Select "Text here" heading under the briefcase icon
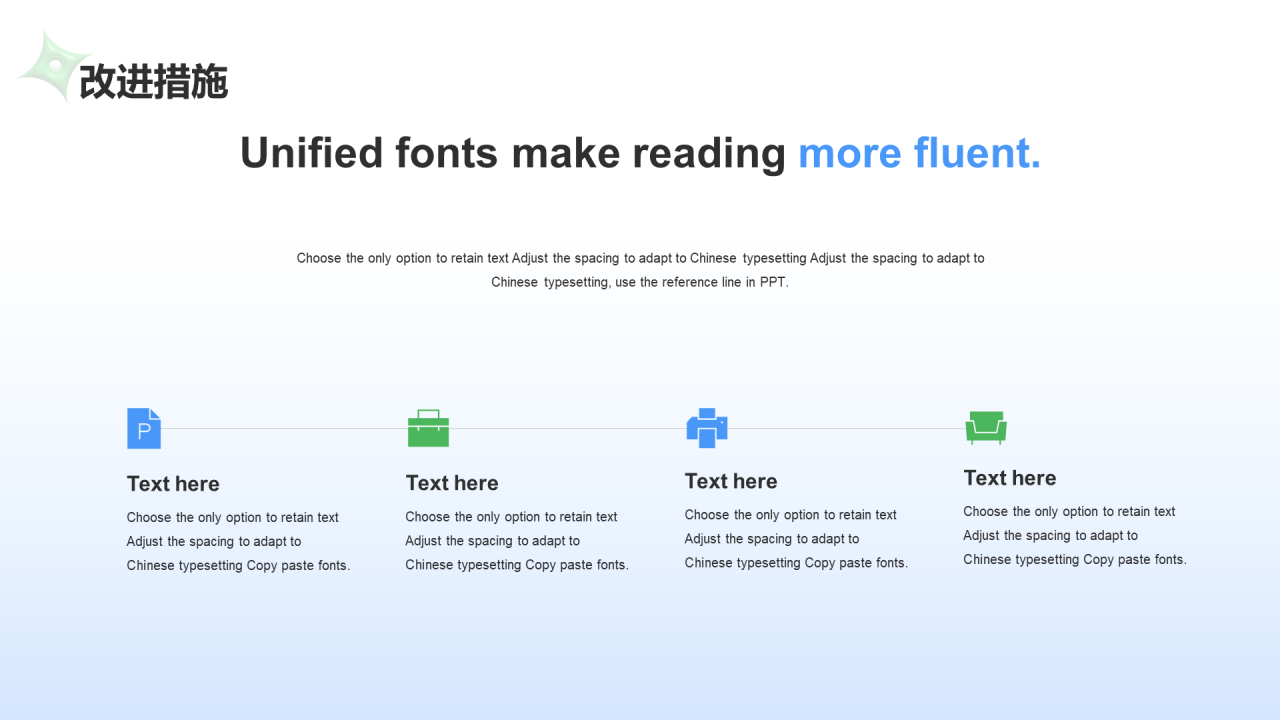The height and width of the screenshot is (720, 1280). pyautogui.click(x=452, y=483)
